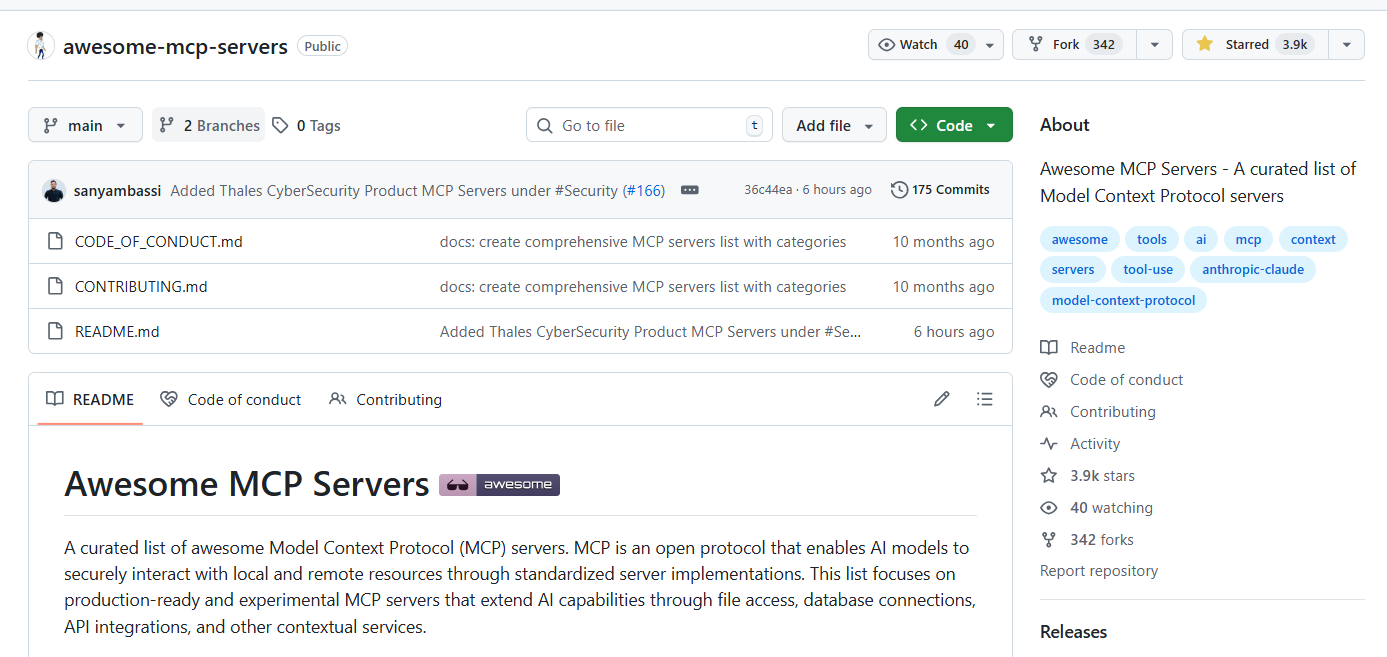The width and height of the screenshot is (1387, 657).
Task: Open the 342 forks link
Action: tap(1087, 539)
